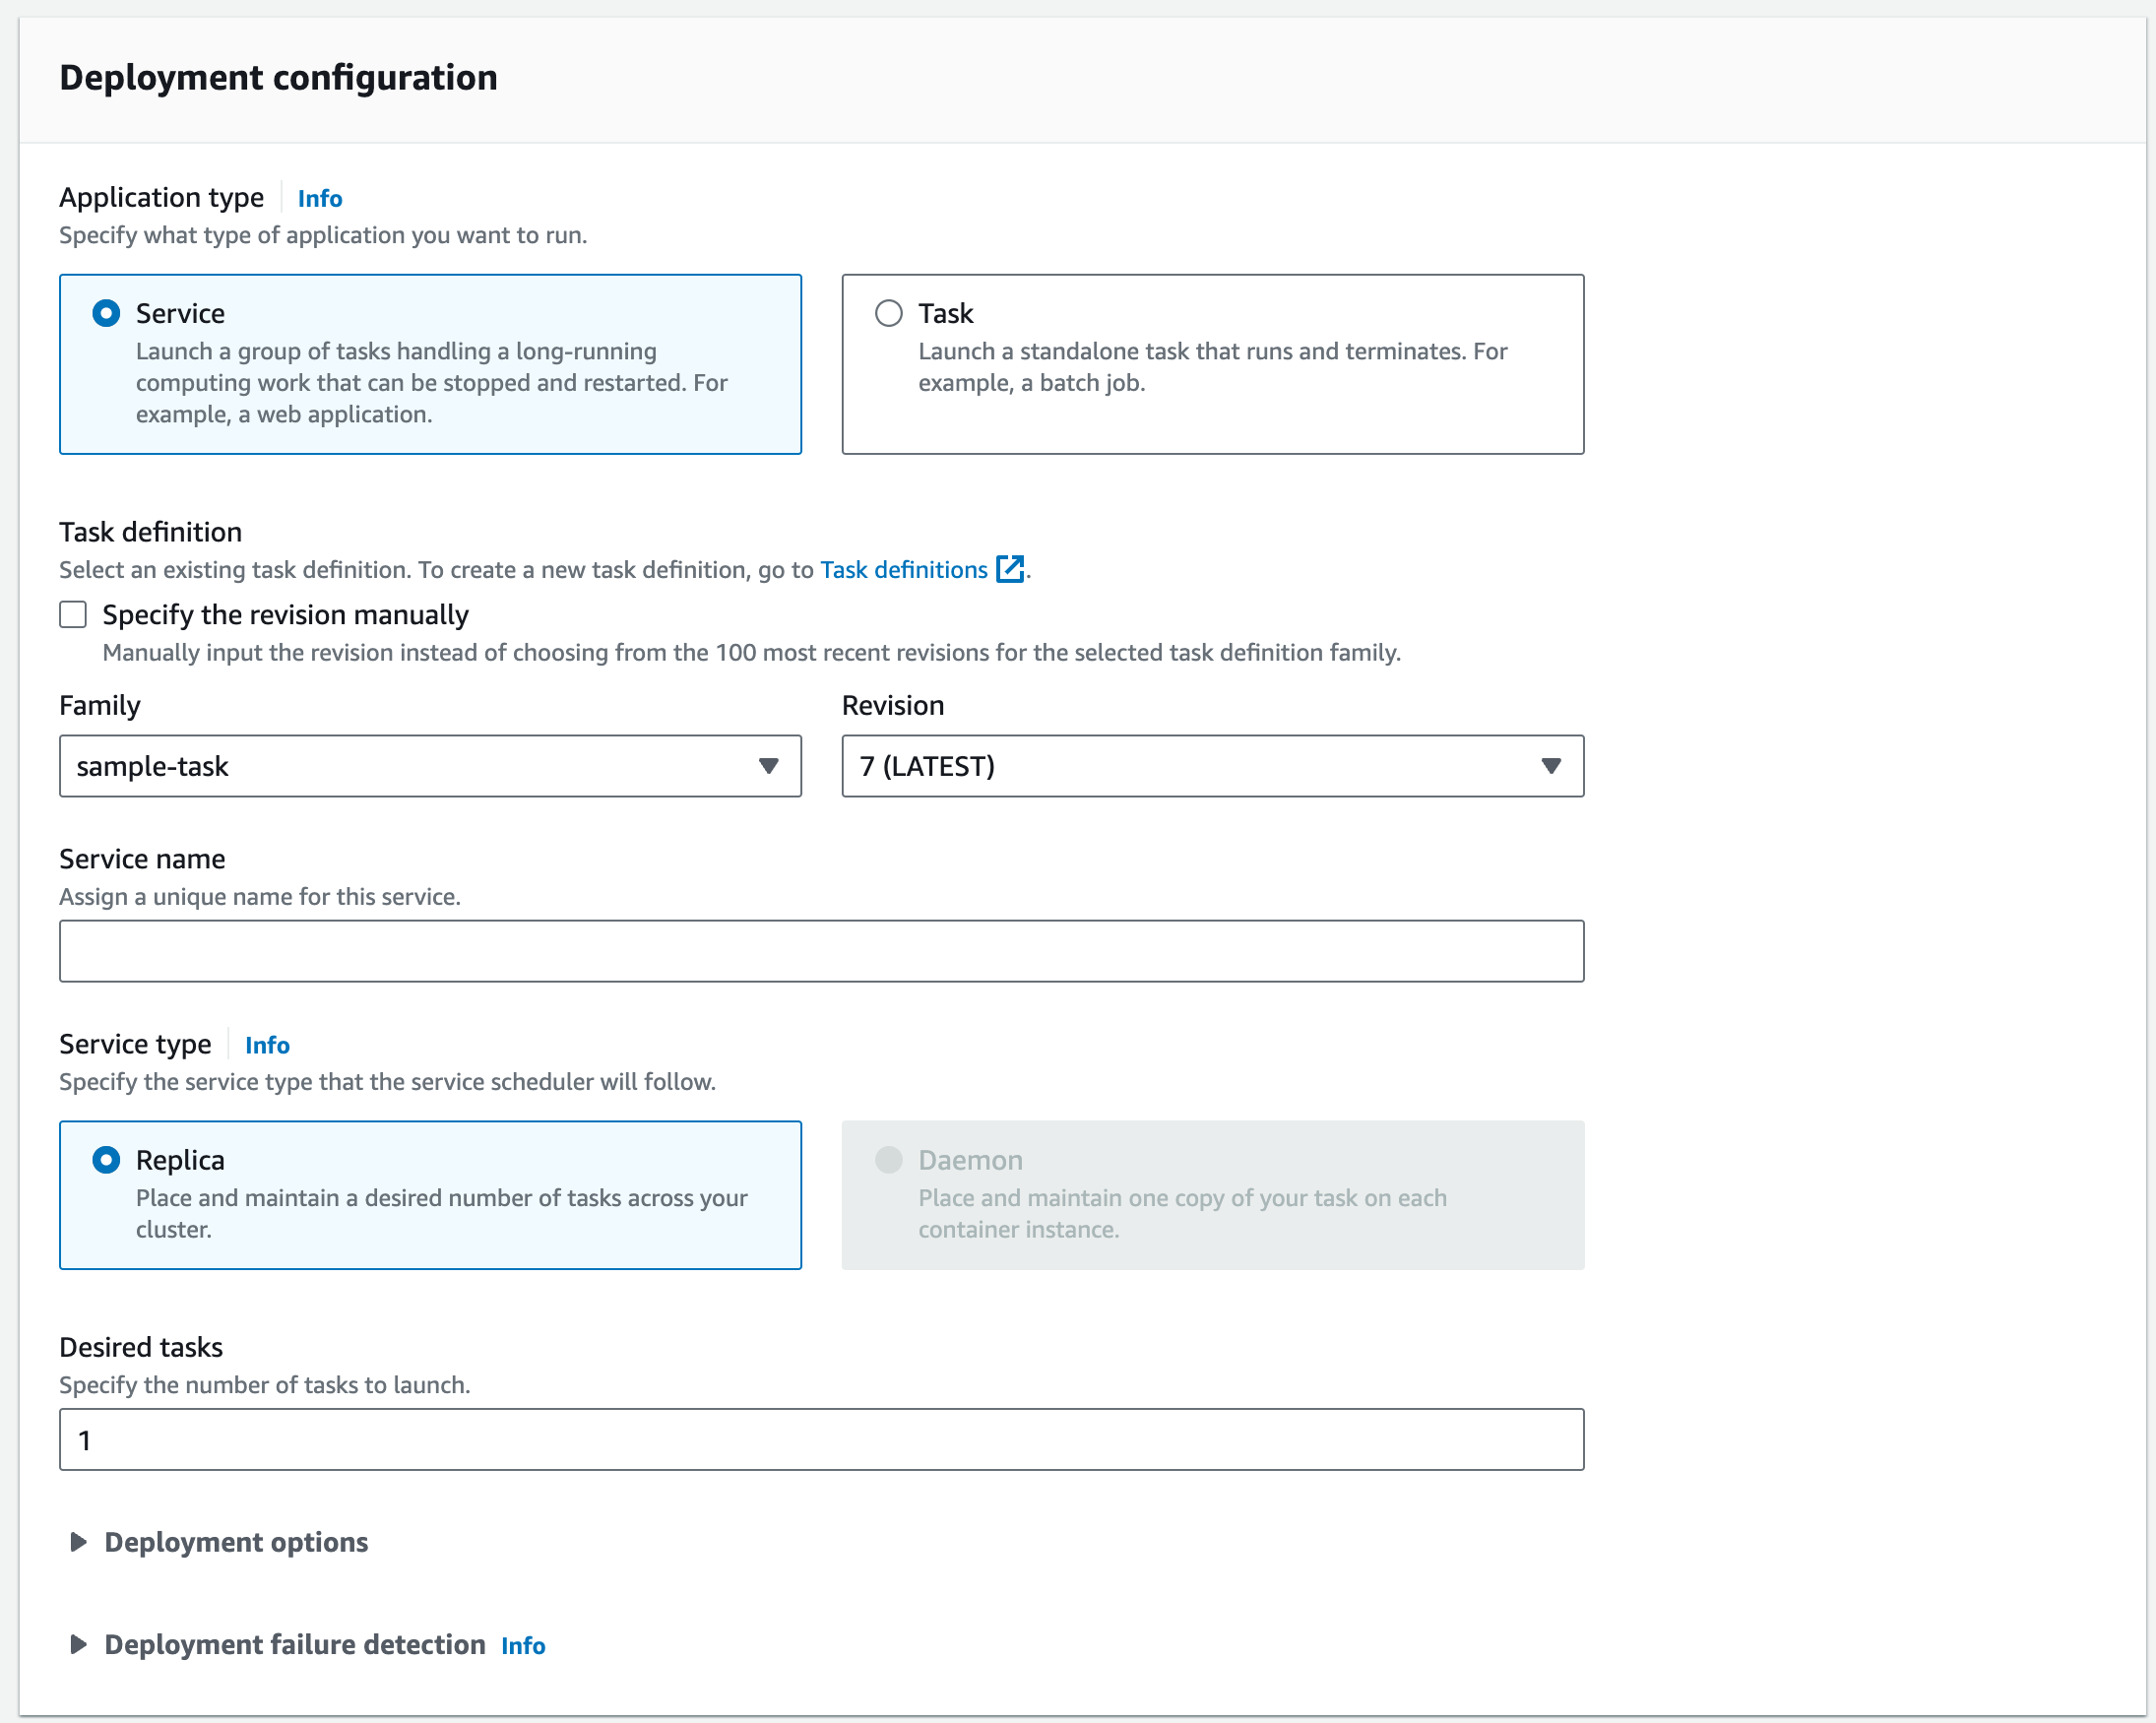Open the Family combo box
Viewport: 2156px width, 1723px height.
coord(430,766)
